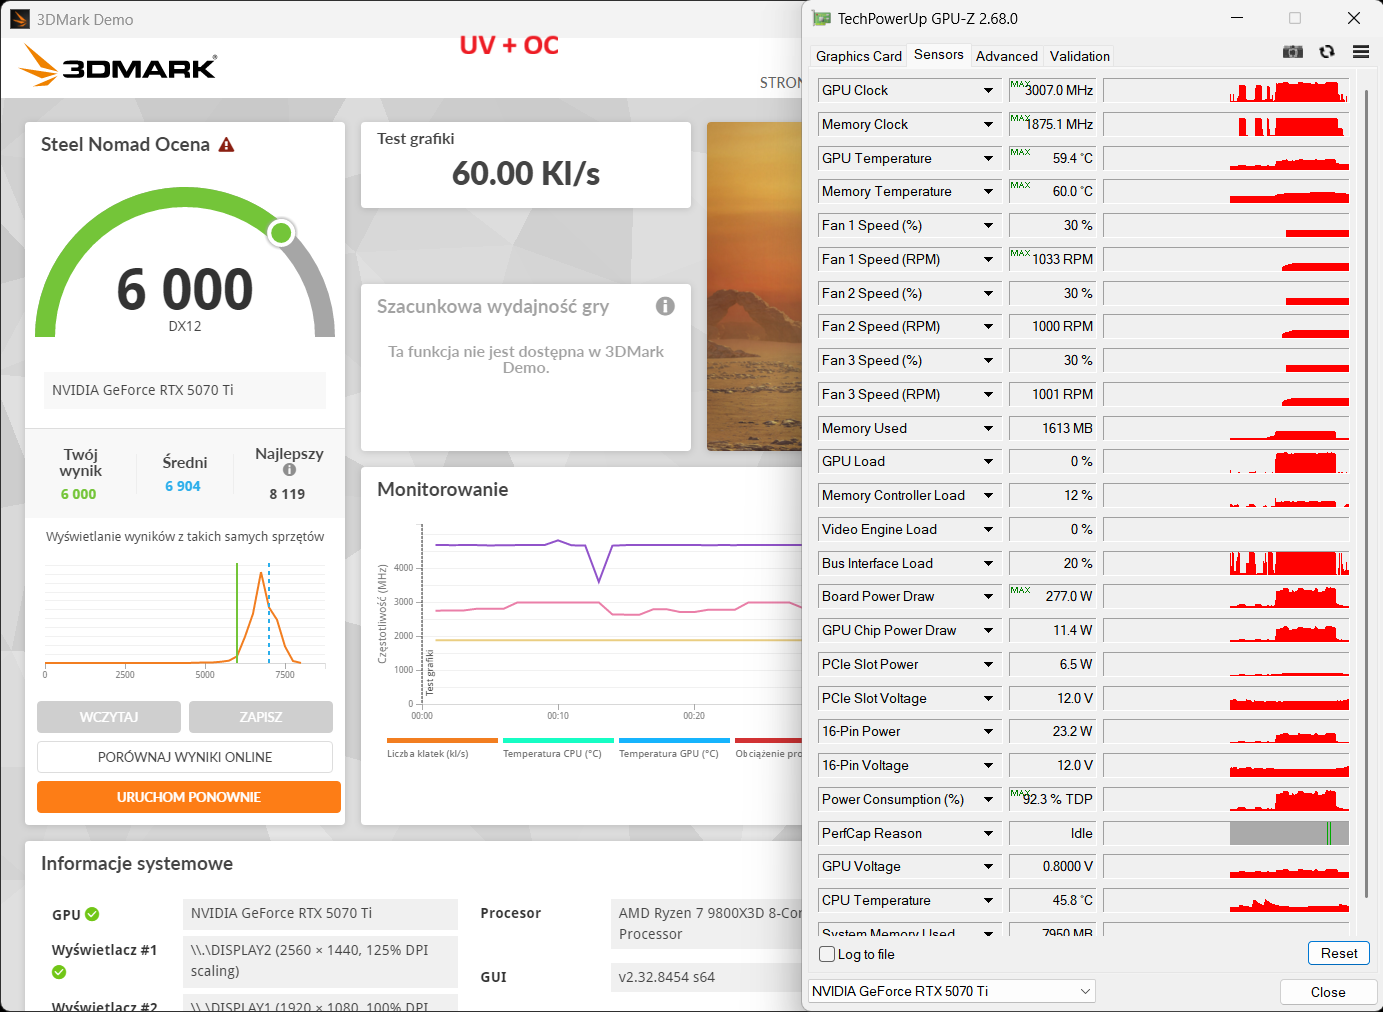The height and width of the screenshot is (1012, 1383).
Task: Click the blue Temperatura GPU legend bar
Action: tap(674, 741)
